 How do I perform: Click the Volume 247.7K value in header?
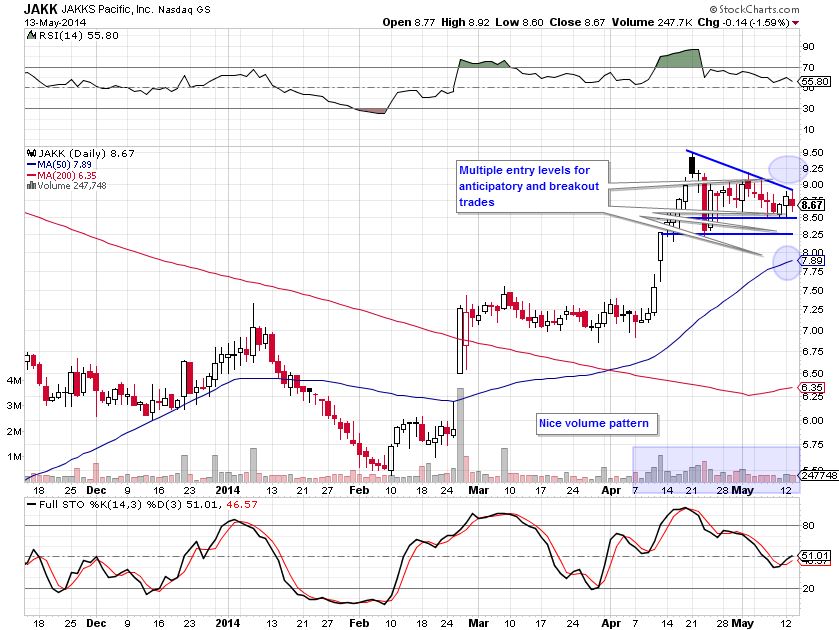pos(652,22)
